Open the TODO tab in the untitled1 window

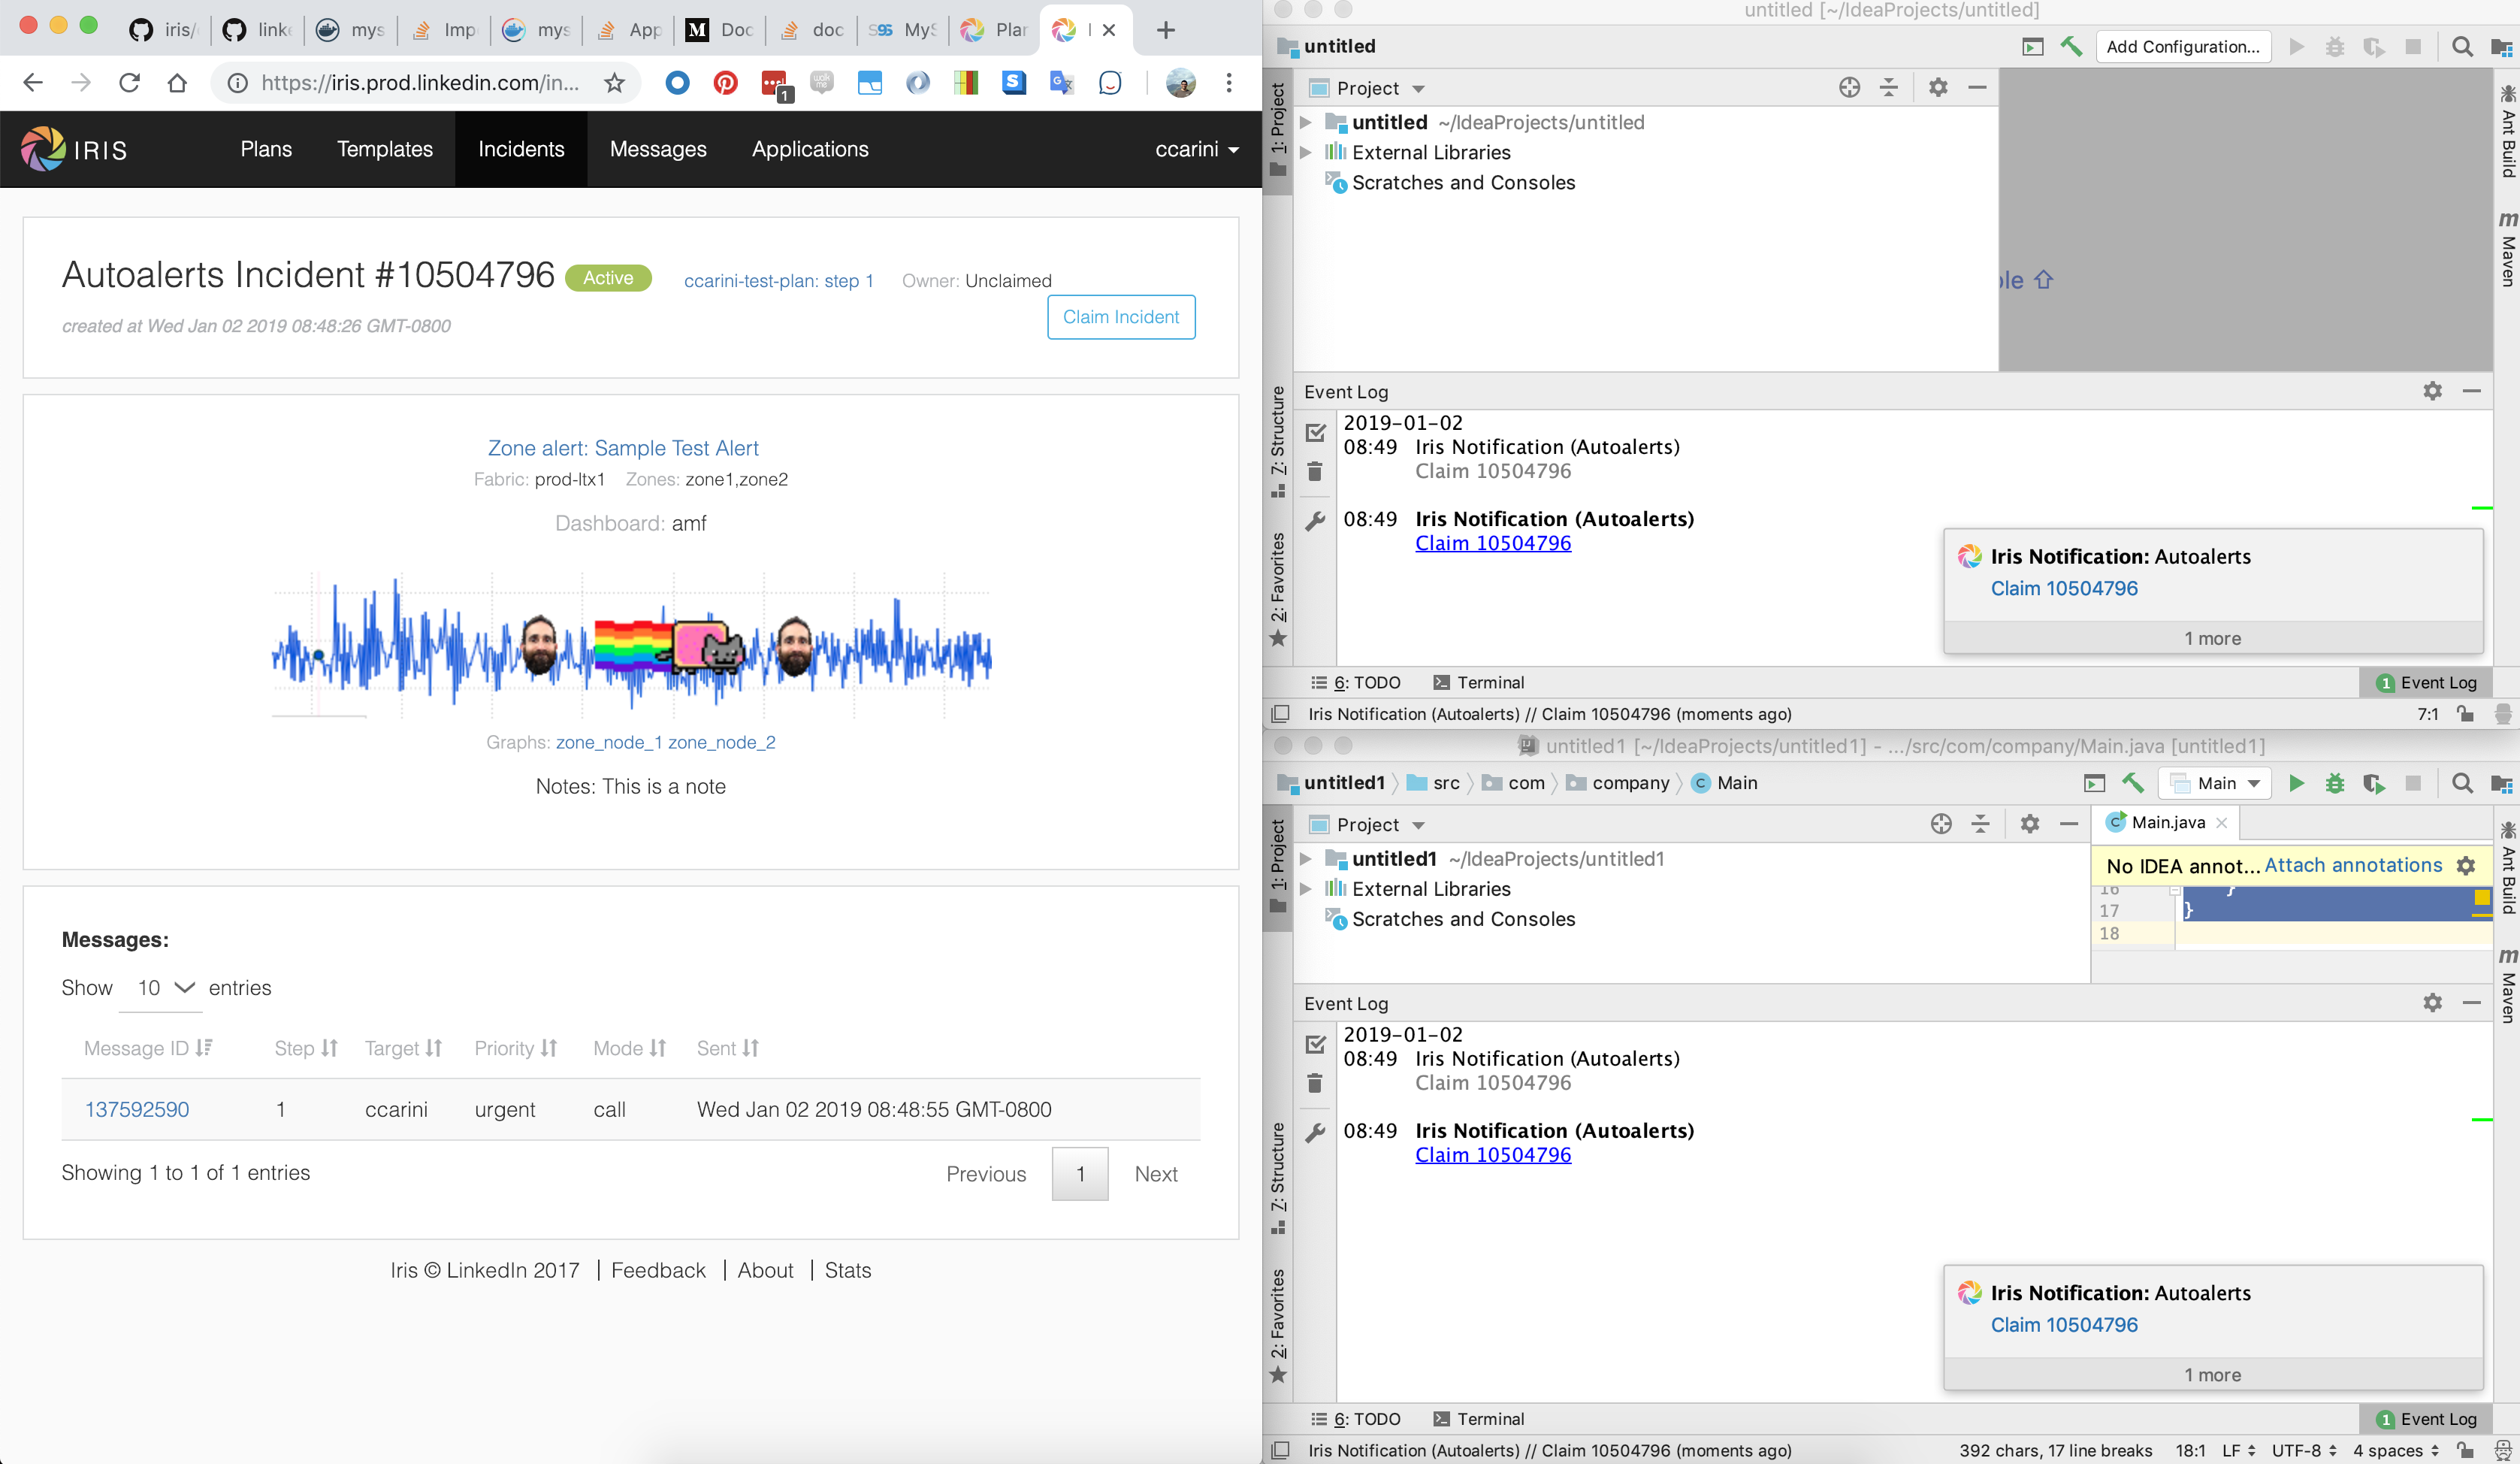point(1356,1418)
